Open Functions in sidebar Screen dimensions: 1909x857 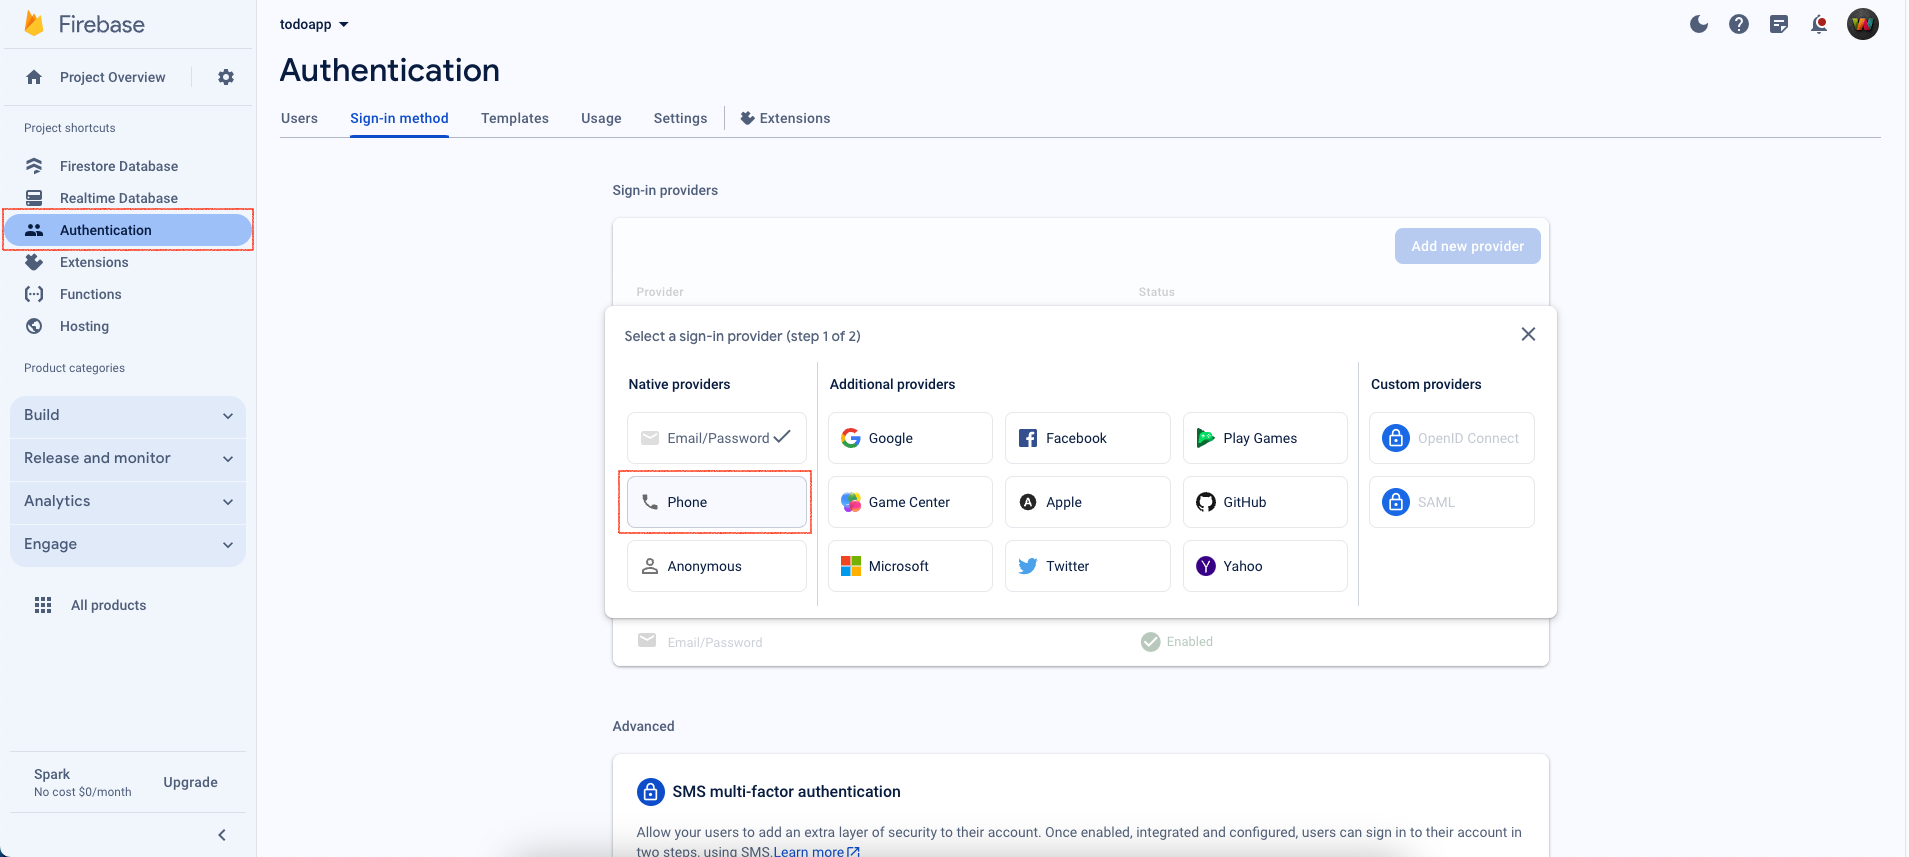[91, 294]
